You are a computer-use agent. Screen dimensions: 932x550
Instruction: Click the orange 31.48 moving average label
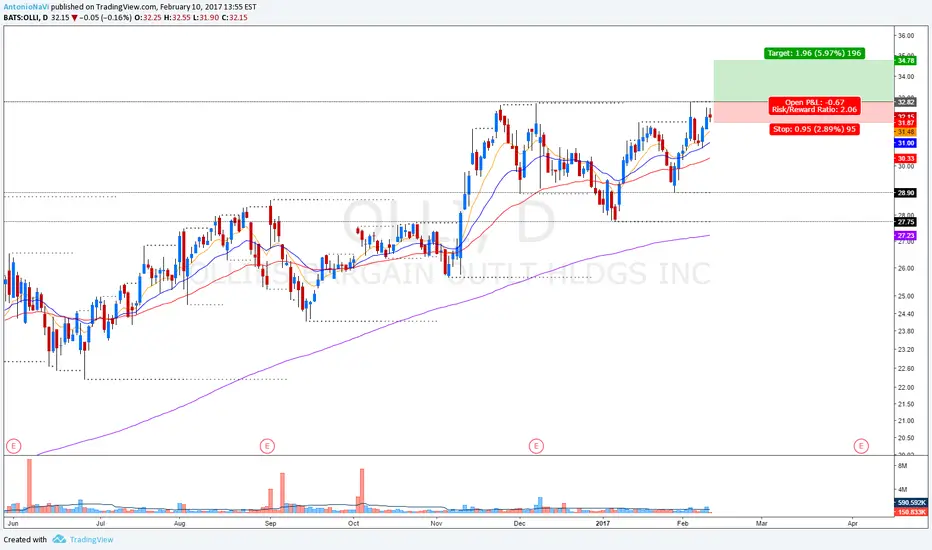pyautogui.click(x=905, y=131)
